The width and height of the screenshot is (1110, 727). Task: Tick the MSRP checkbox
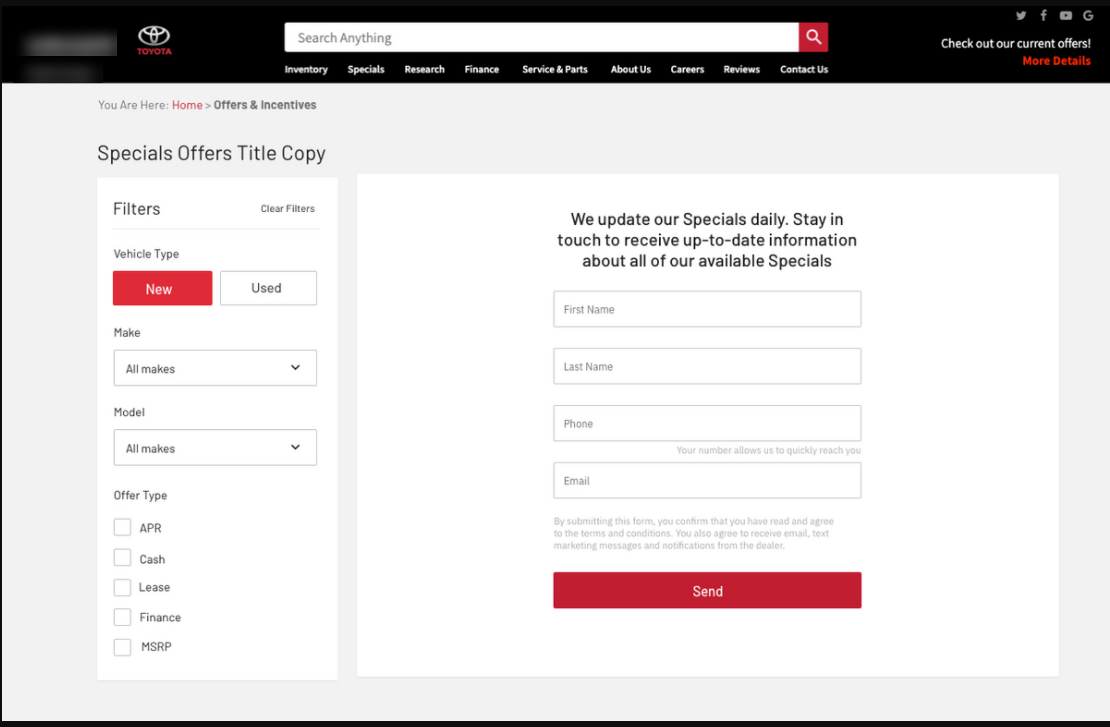click(x=122, y=647)
